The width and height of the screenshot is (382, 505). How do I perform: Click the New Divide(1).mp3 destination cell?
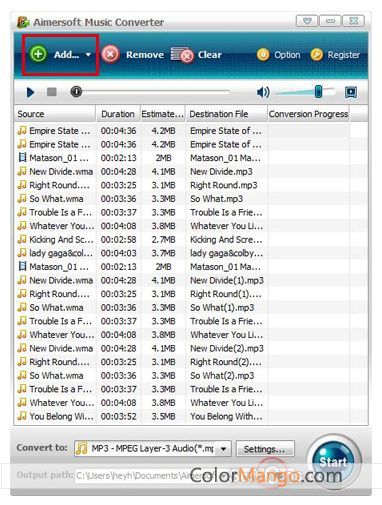[x=227, y=280]
